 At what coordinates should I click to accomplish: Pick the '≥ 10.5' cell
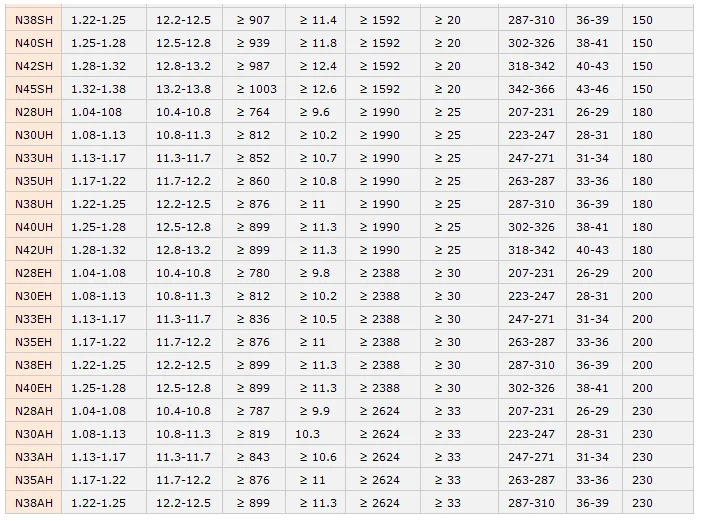pyautogui.click(x=316, y=319)
